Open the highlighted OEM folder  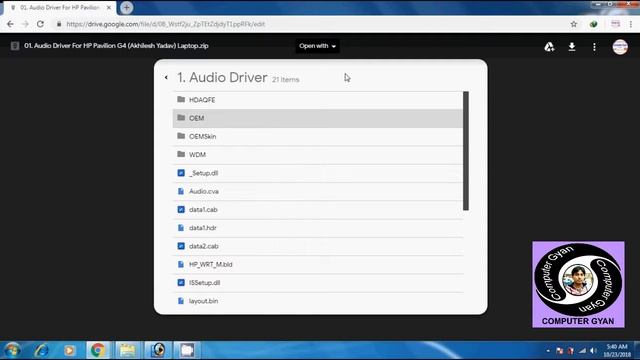coord(318,118)
